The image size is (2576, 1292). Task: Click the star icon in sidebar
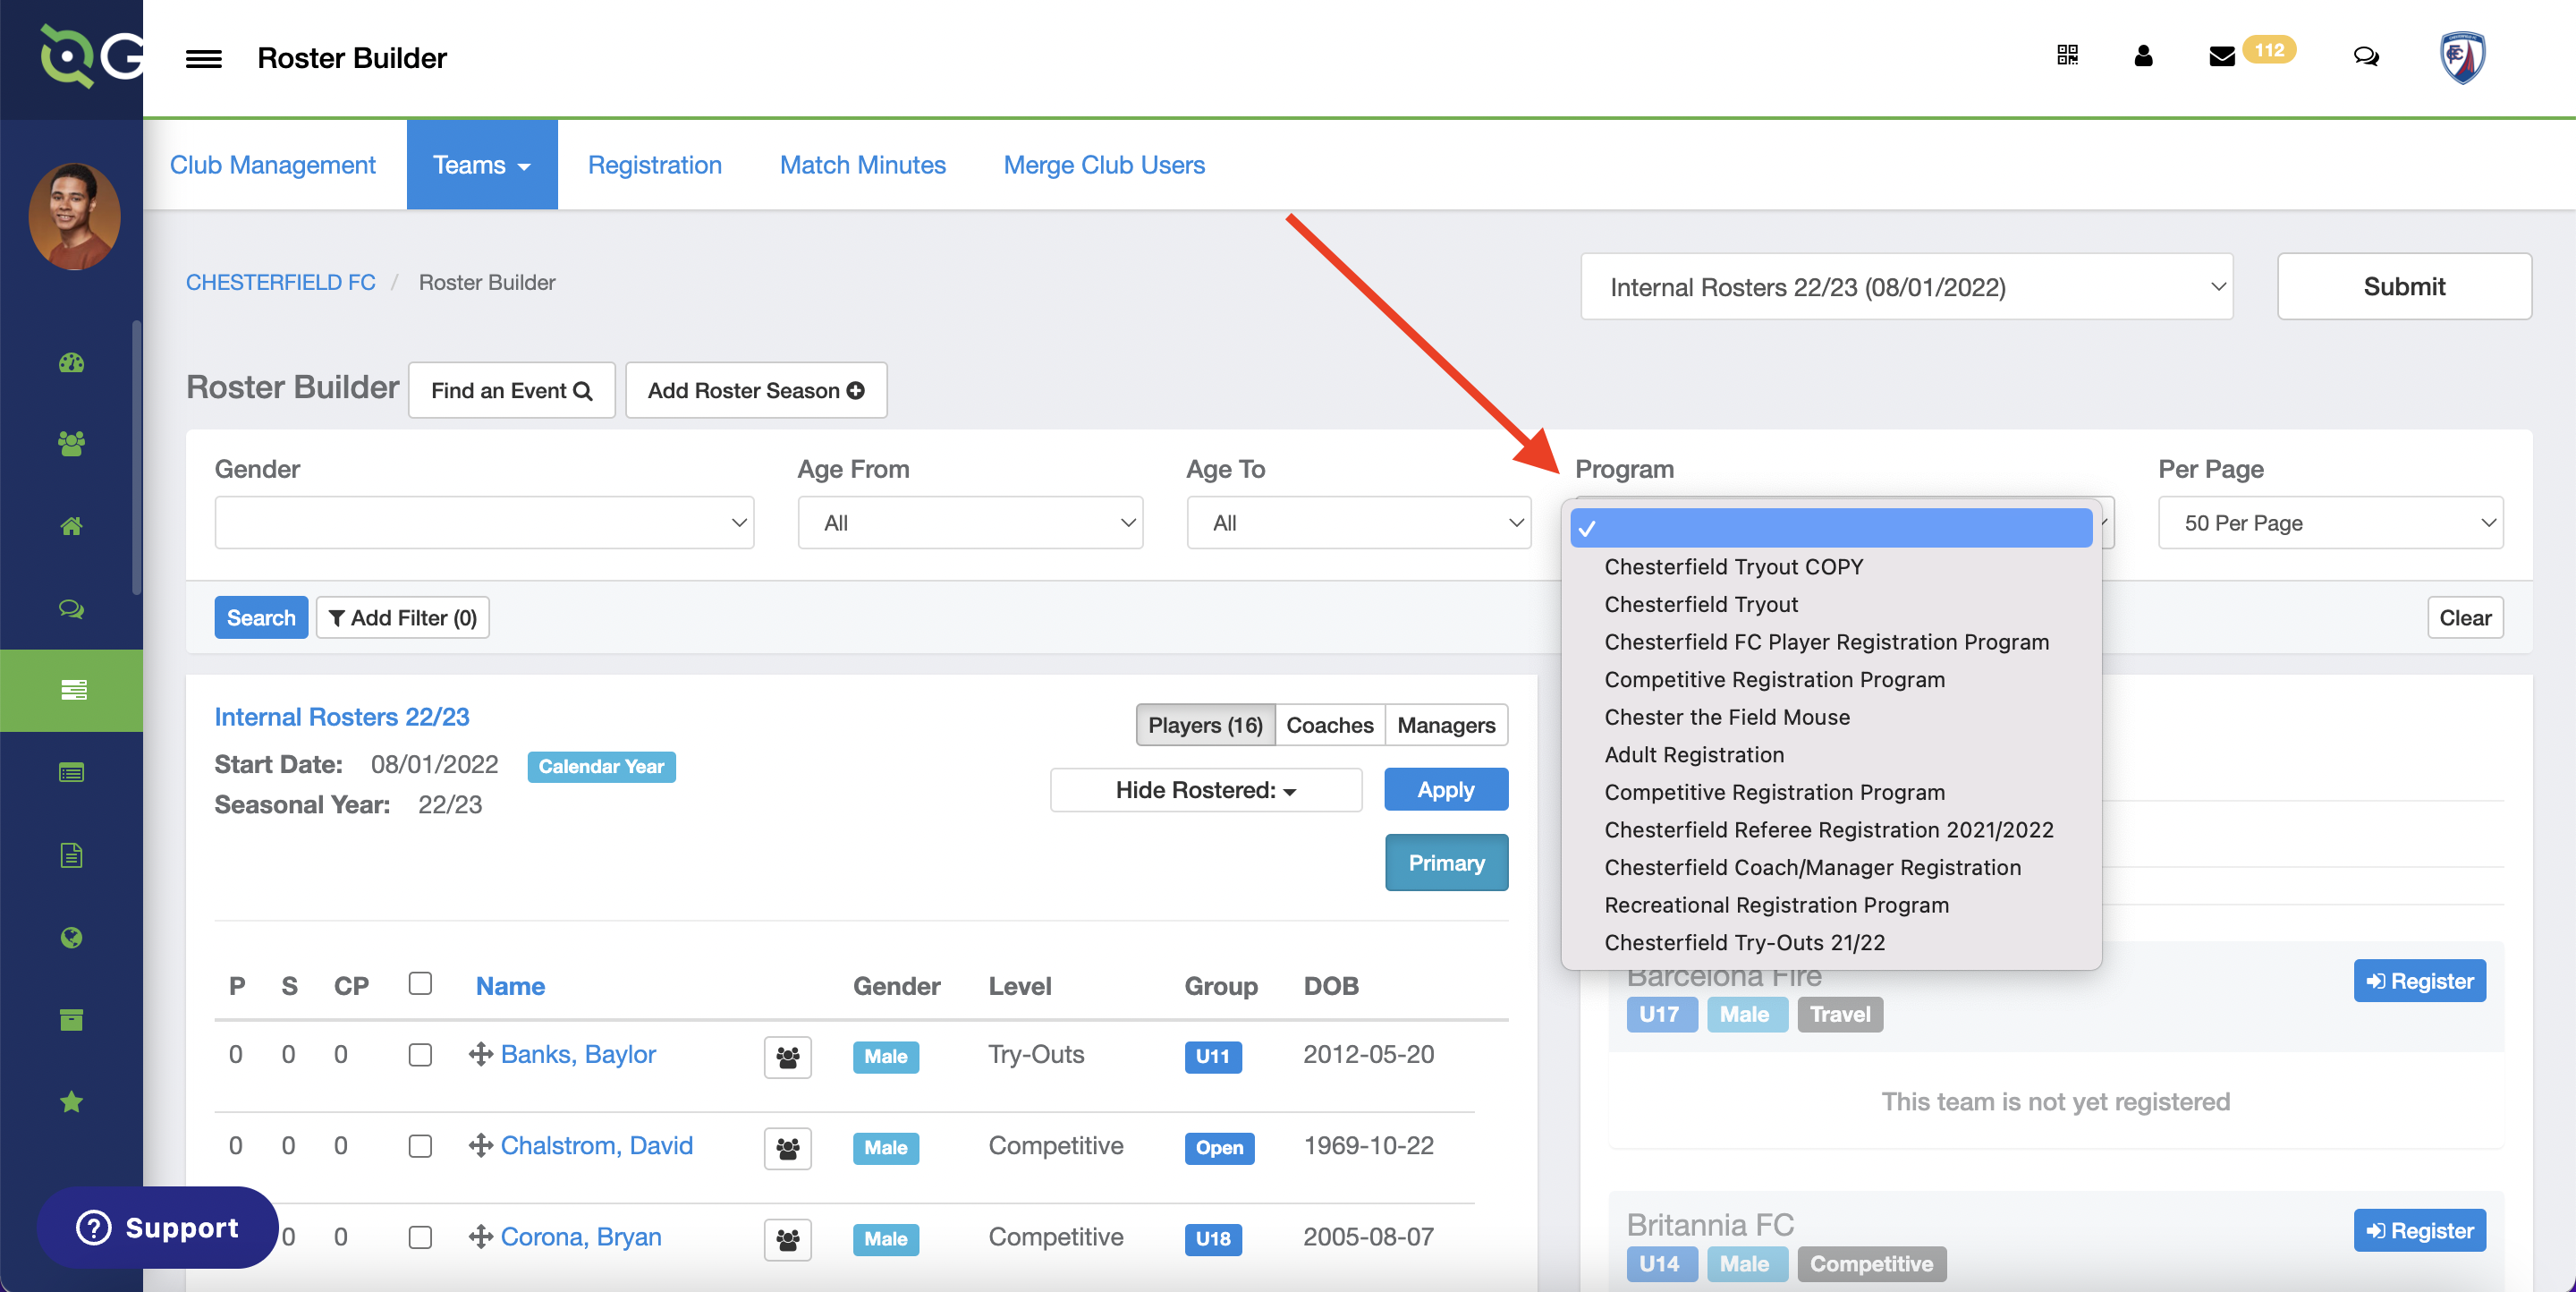click(x=71, y=1102)
